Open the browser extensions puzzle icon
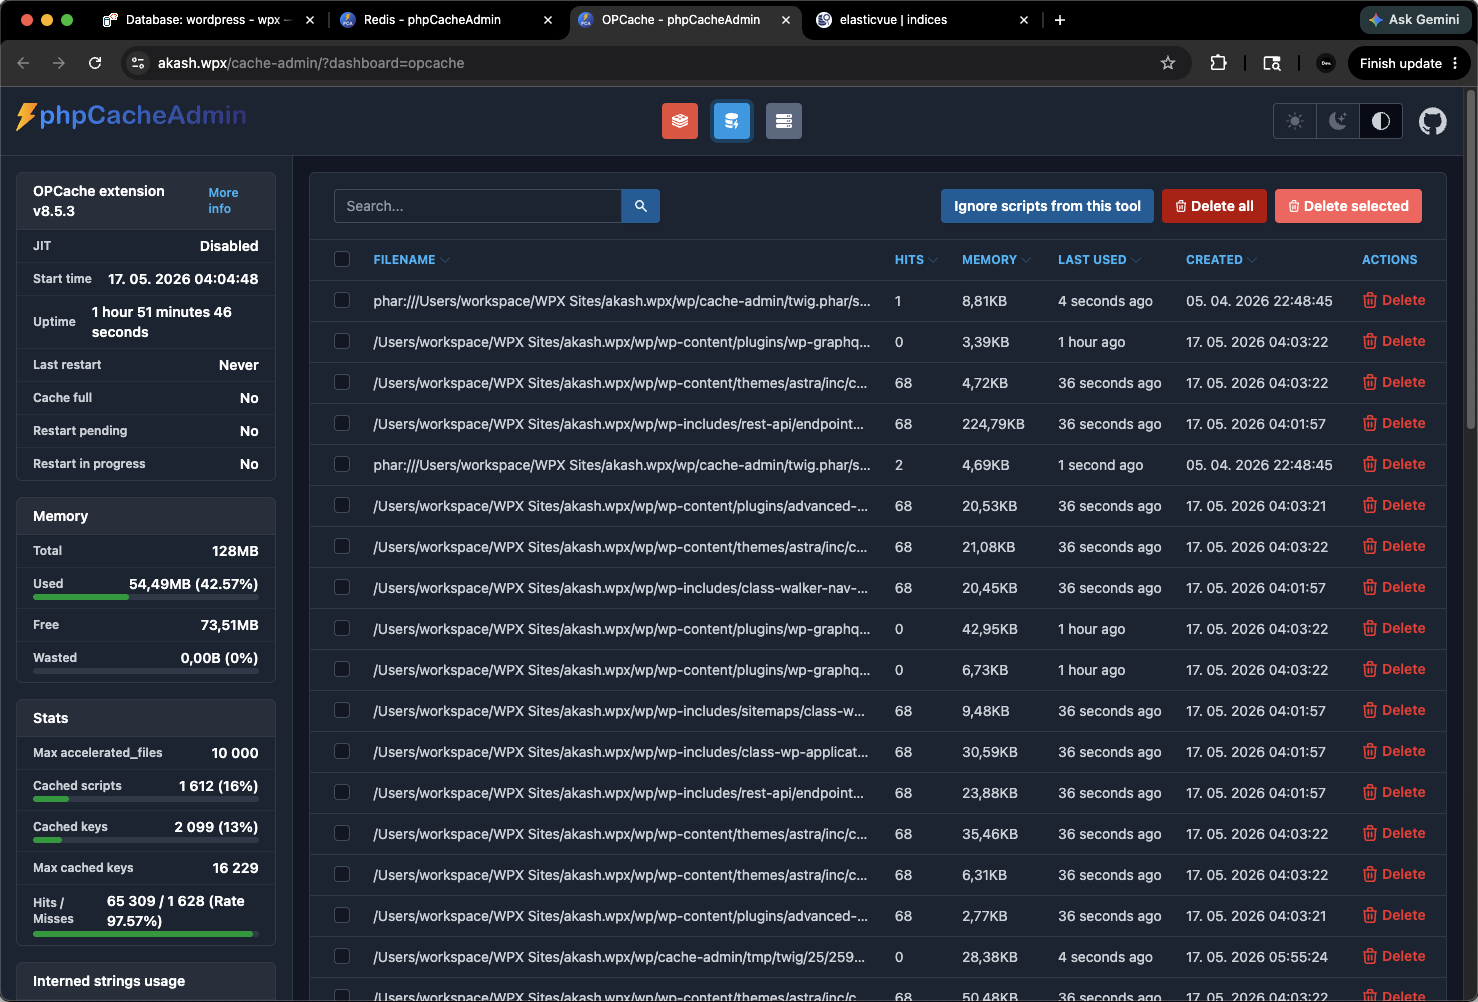 [1218, 63]
